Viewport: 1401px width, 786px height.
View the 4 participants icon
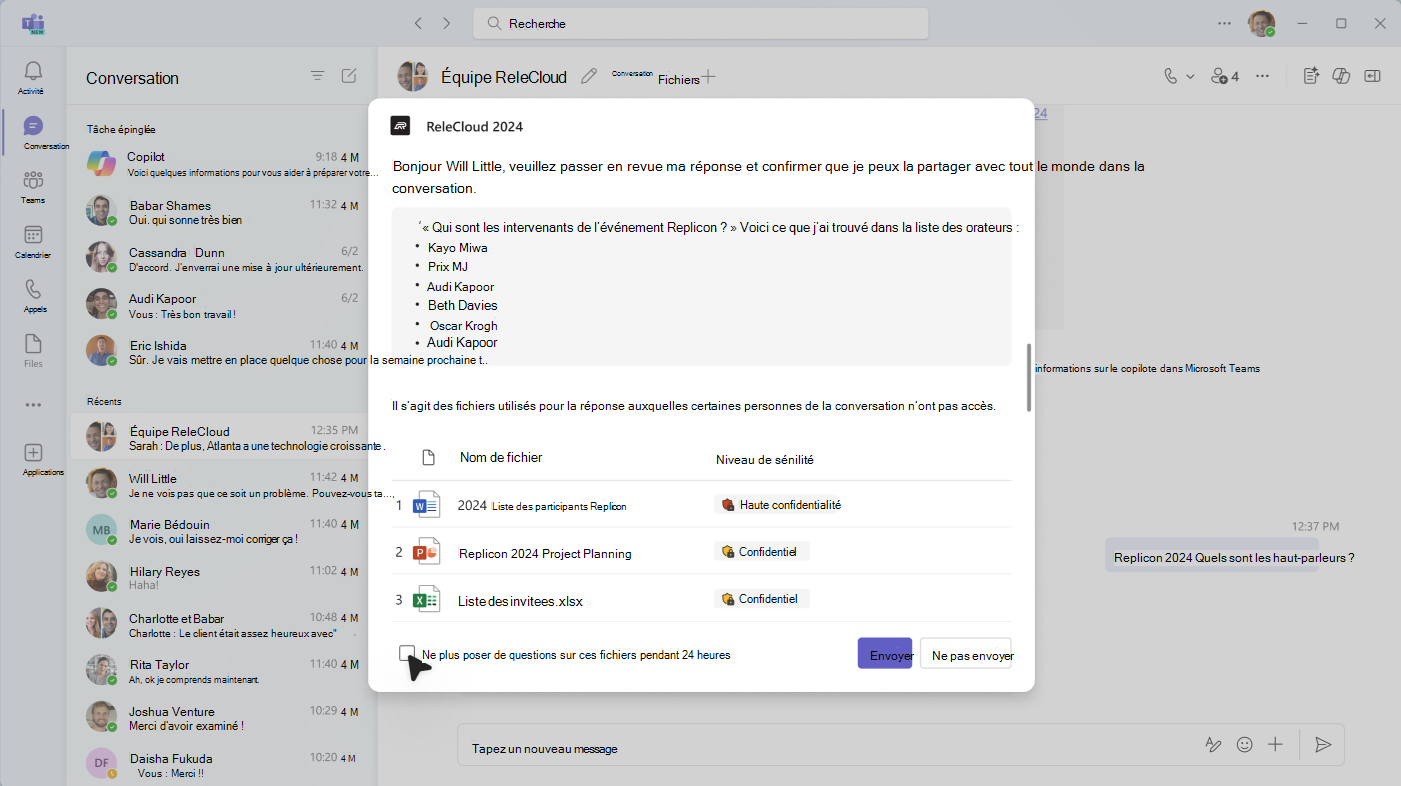(1225, 76)
